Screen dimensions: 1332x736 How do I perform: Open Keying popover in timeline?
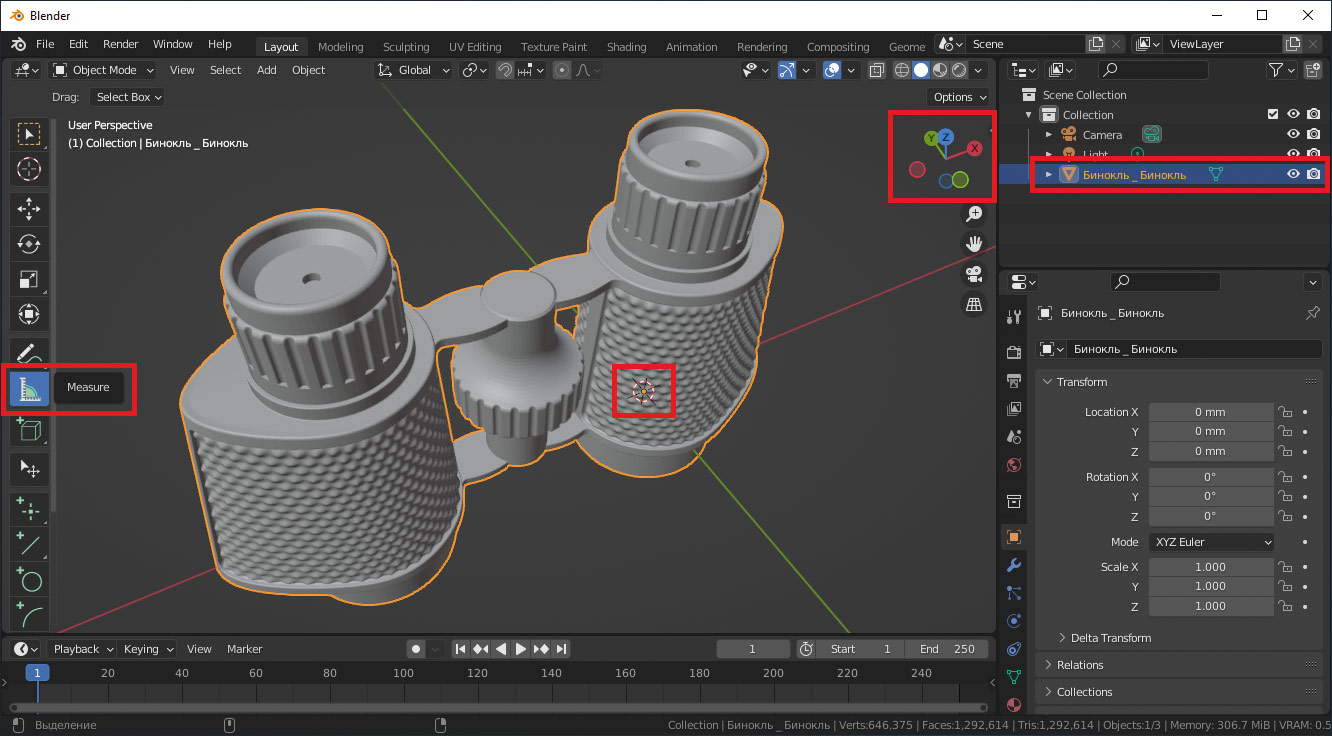pos(147,649)
